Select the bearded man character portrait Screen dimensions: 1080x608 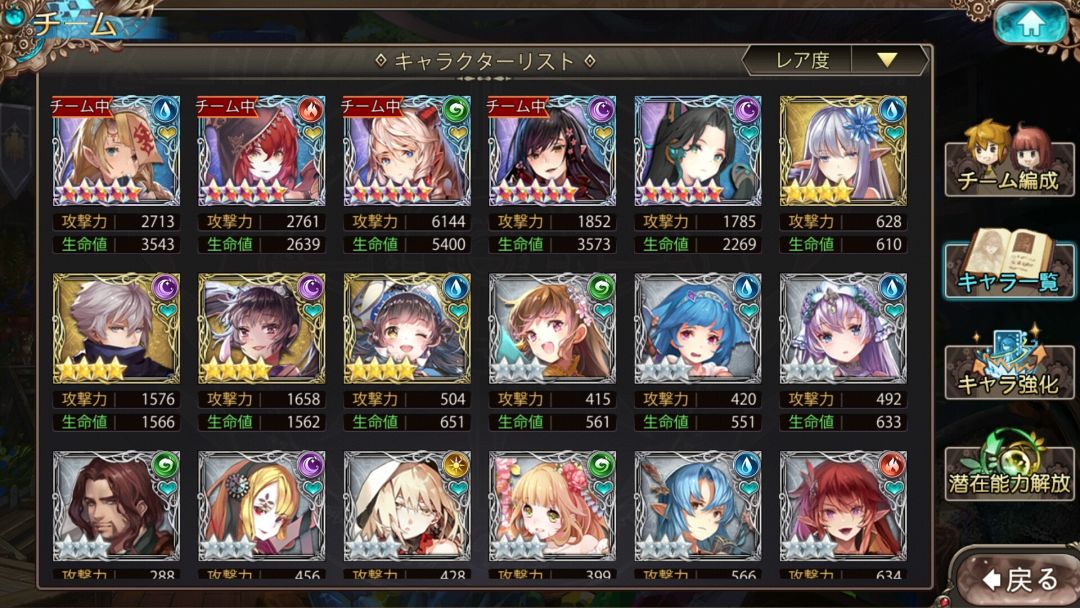click(116, 505)
